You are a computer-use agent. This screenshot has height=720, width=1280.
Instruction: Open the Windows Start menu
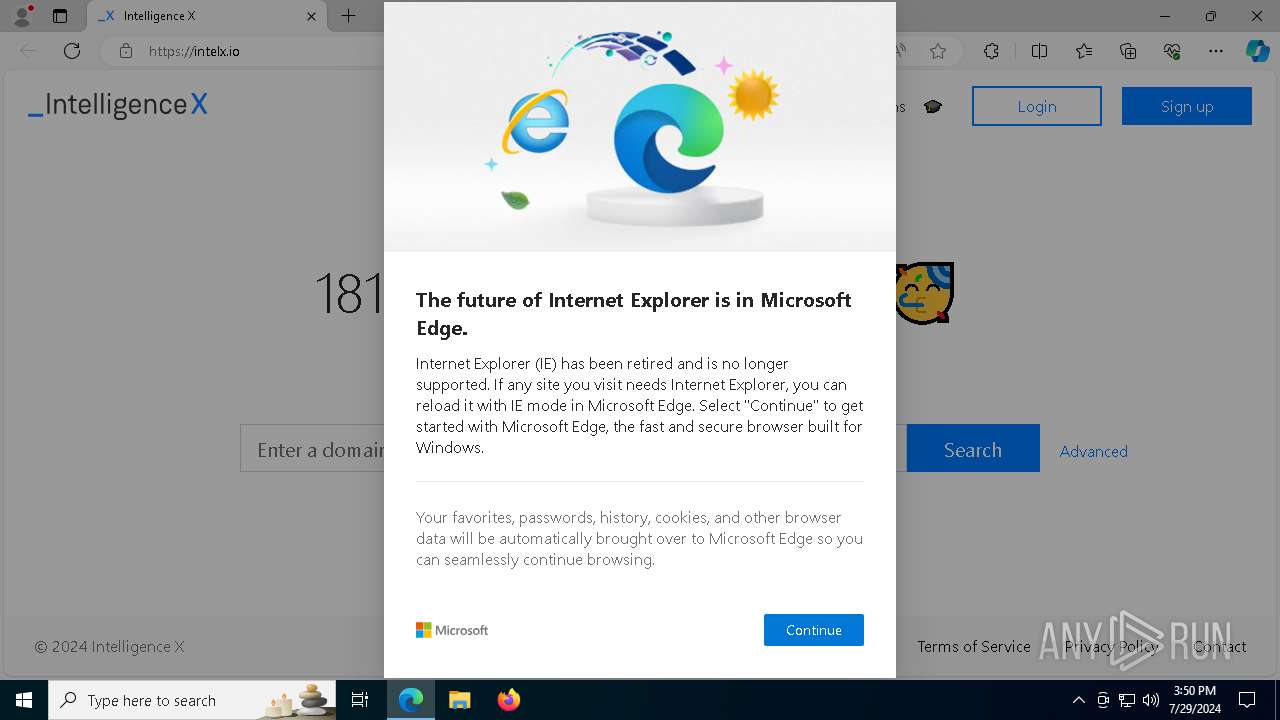click(x=24, y=700)
